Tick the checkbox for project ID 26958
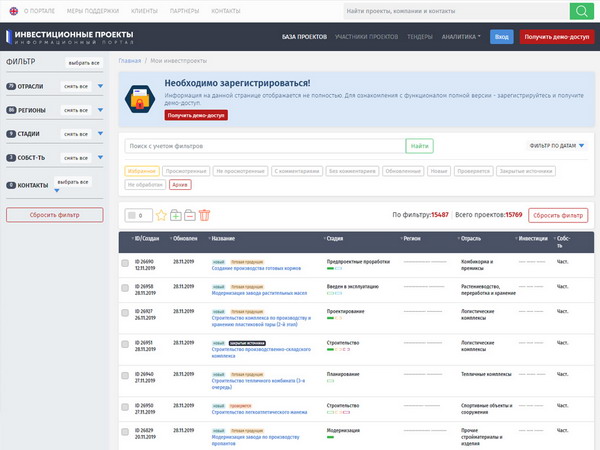600x450 pixels. pyautogui.click(x=125, y=287)
